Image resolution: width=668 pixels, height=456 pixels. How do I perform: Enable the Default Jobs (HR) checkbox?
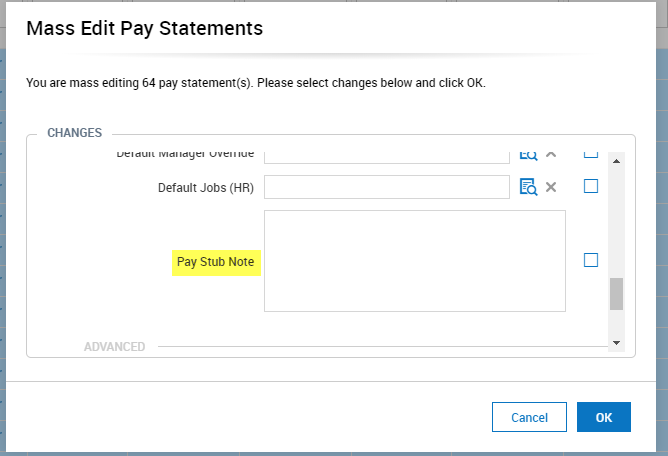(x=591, y=186)
